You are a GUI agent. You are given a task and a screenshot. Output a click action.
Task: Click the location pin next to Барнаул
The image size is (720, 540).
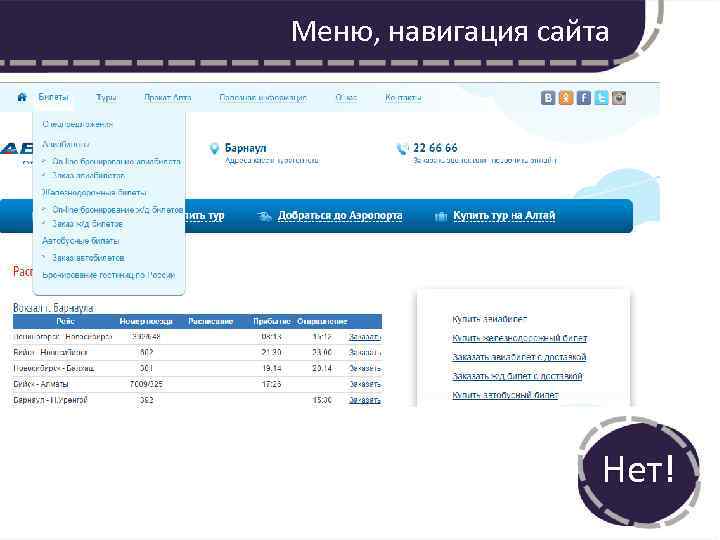pos(214,149)
